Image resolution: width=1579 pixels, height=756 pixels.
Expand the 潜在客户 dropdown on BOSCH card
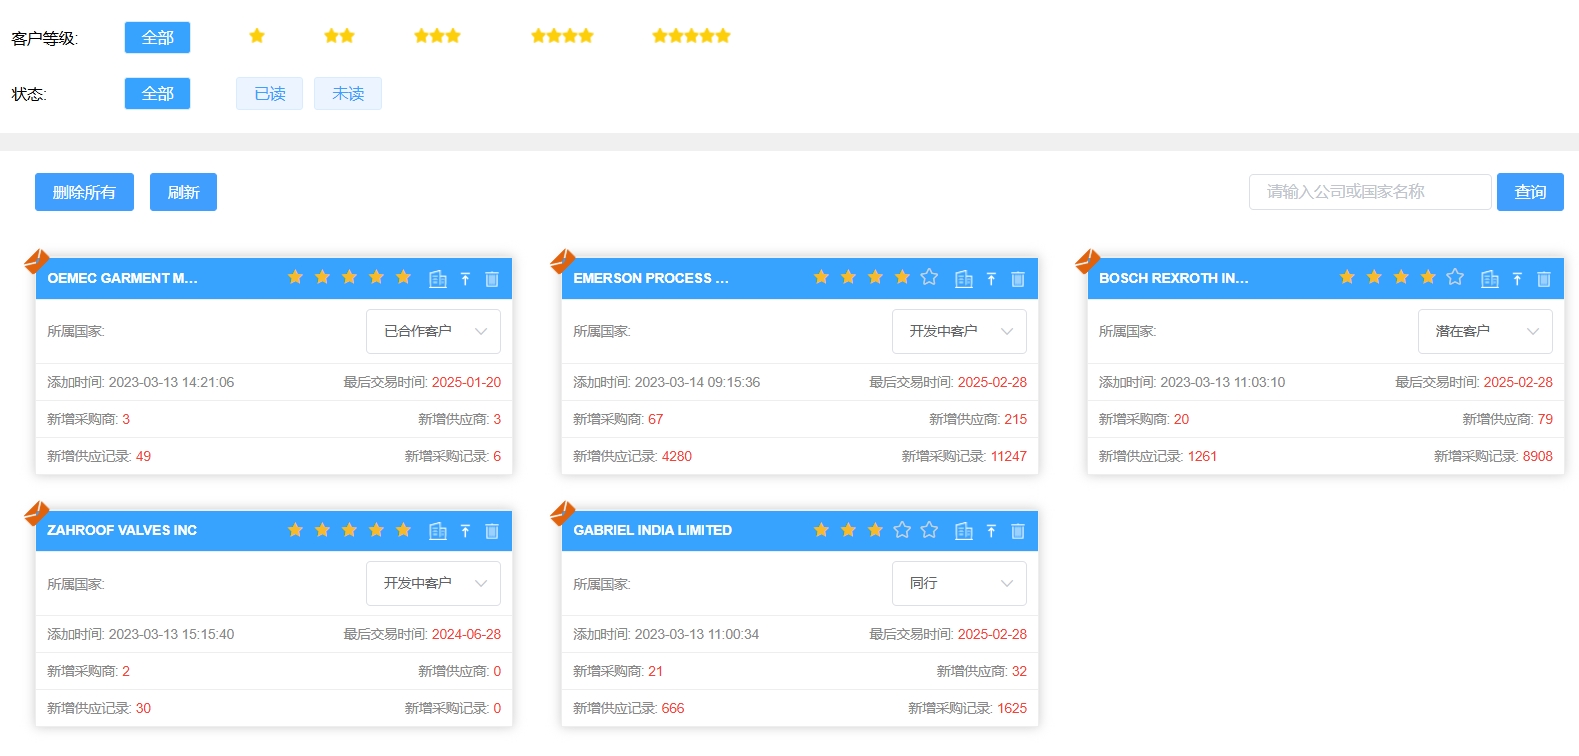1485,331
